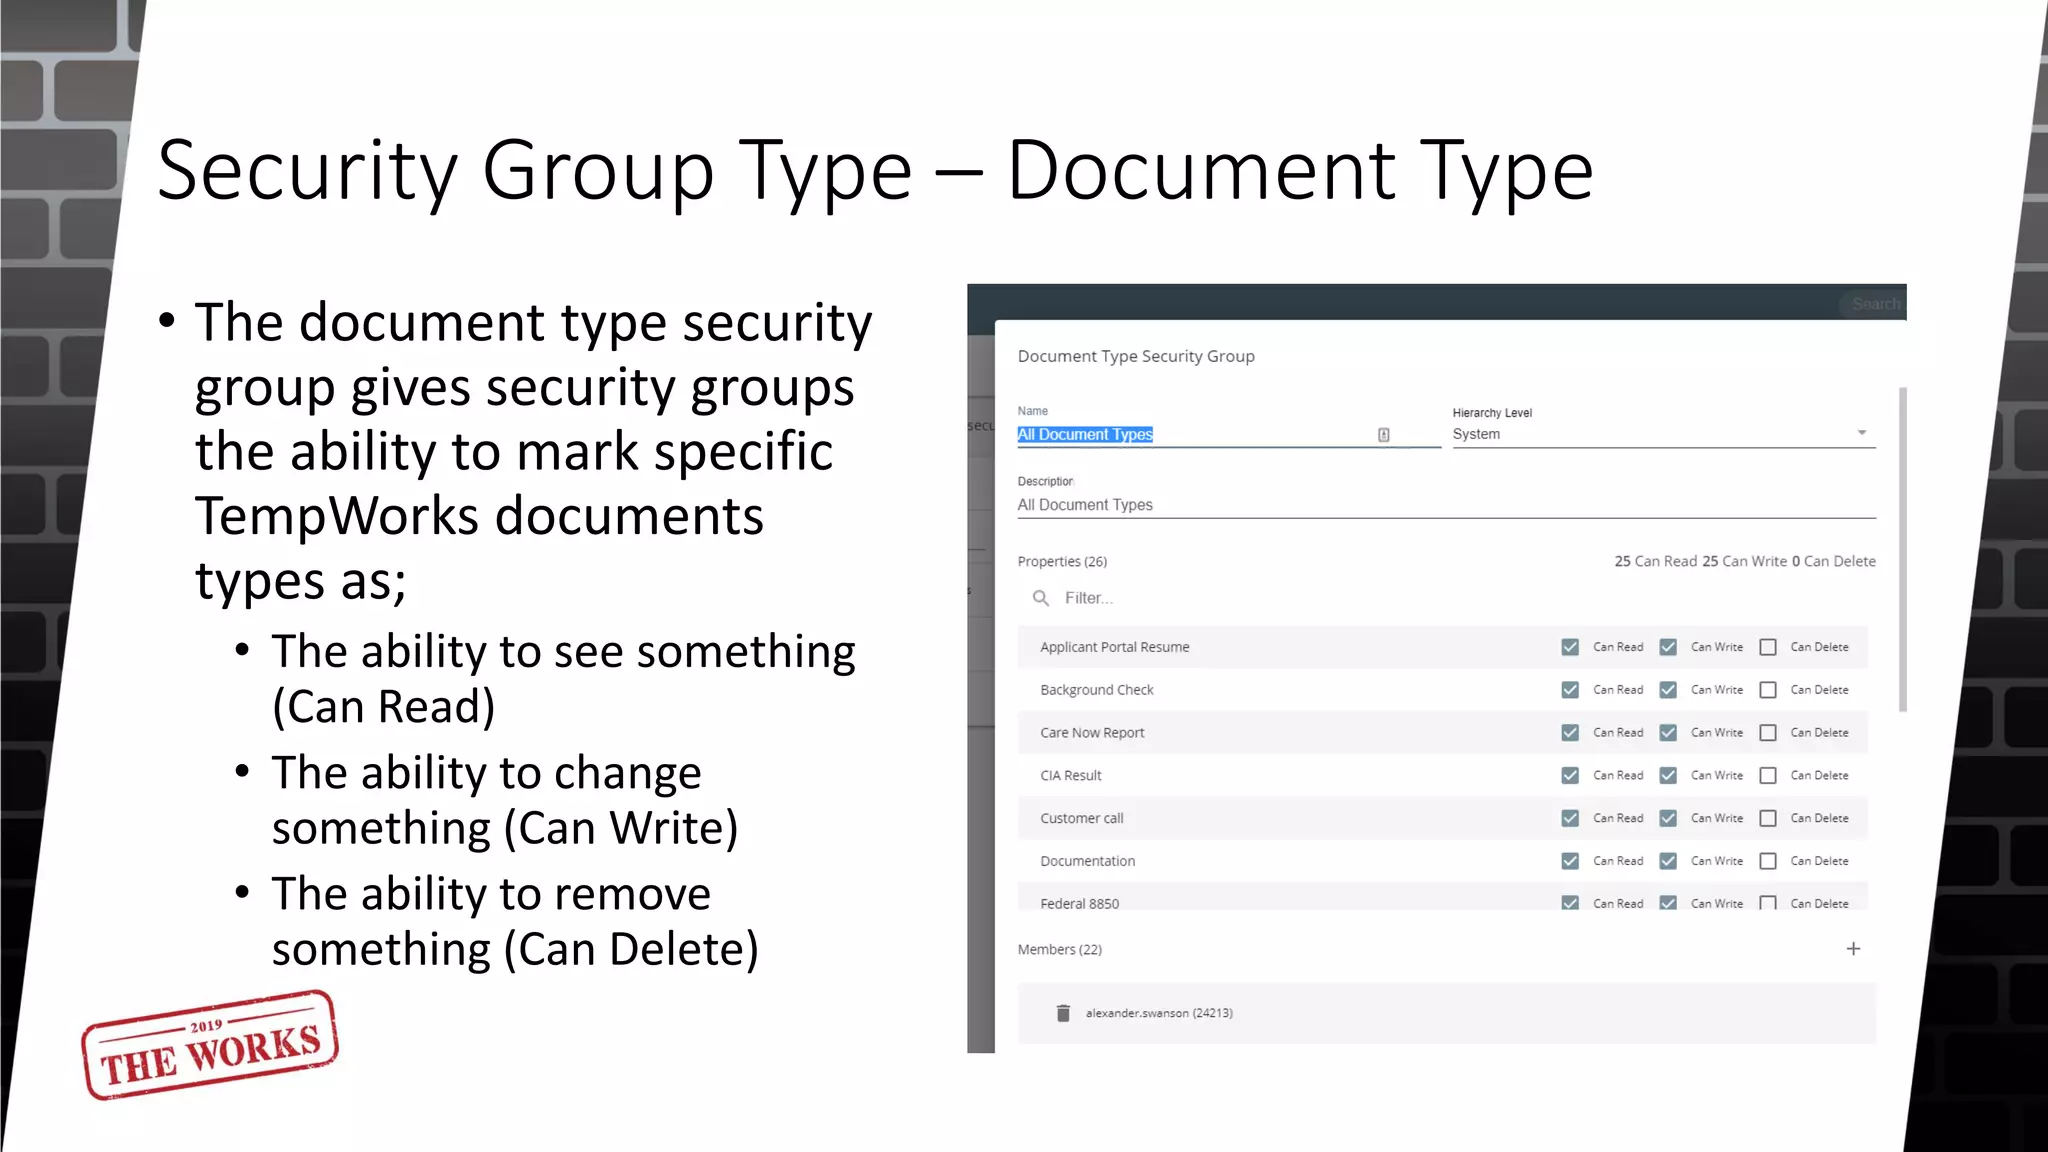Check Can Delete for Customer call
The width and height of the screenshot is (2048, 1152).
[1768, 818]
